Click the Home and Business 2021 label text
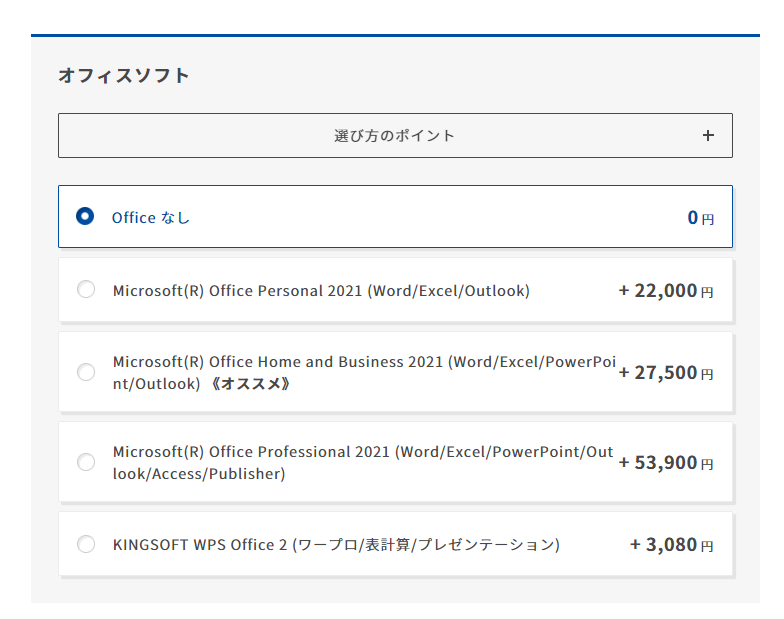This screenshot has width=784, height=619. click(364, 372)
